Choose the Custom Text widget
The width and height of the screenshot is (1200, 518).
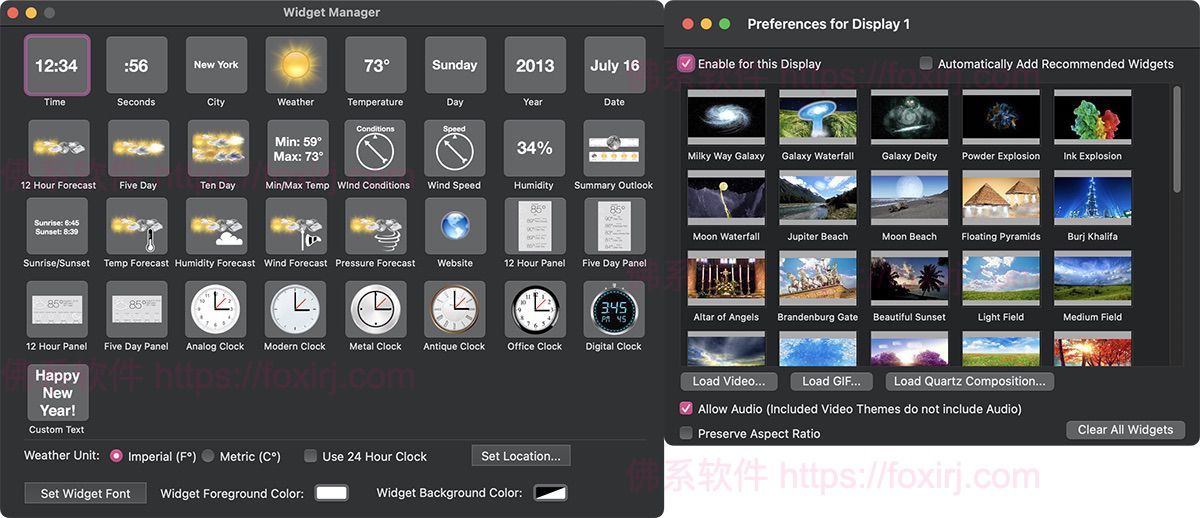tap(57, 392)
